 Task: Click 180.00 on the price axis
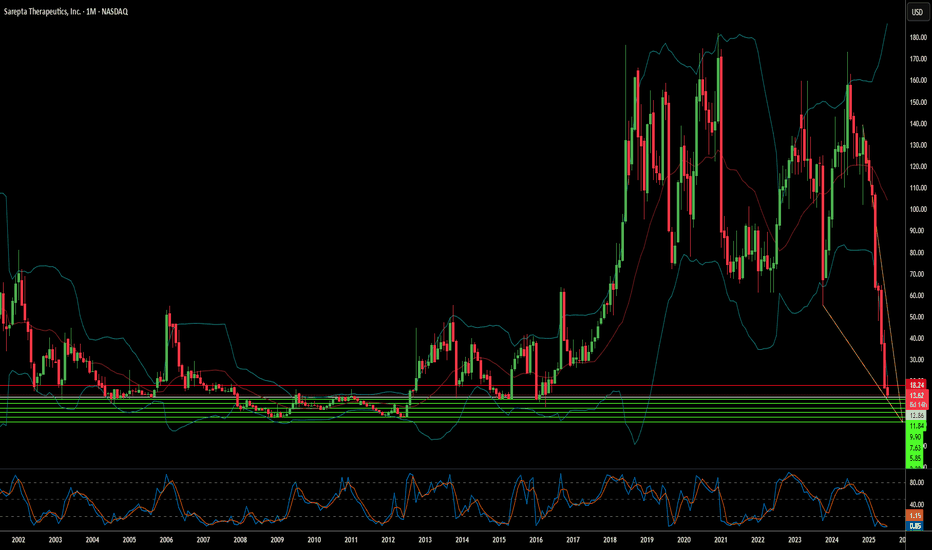918,37
